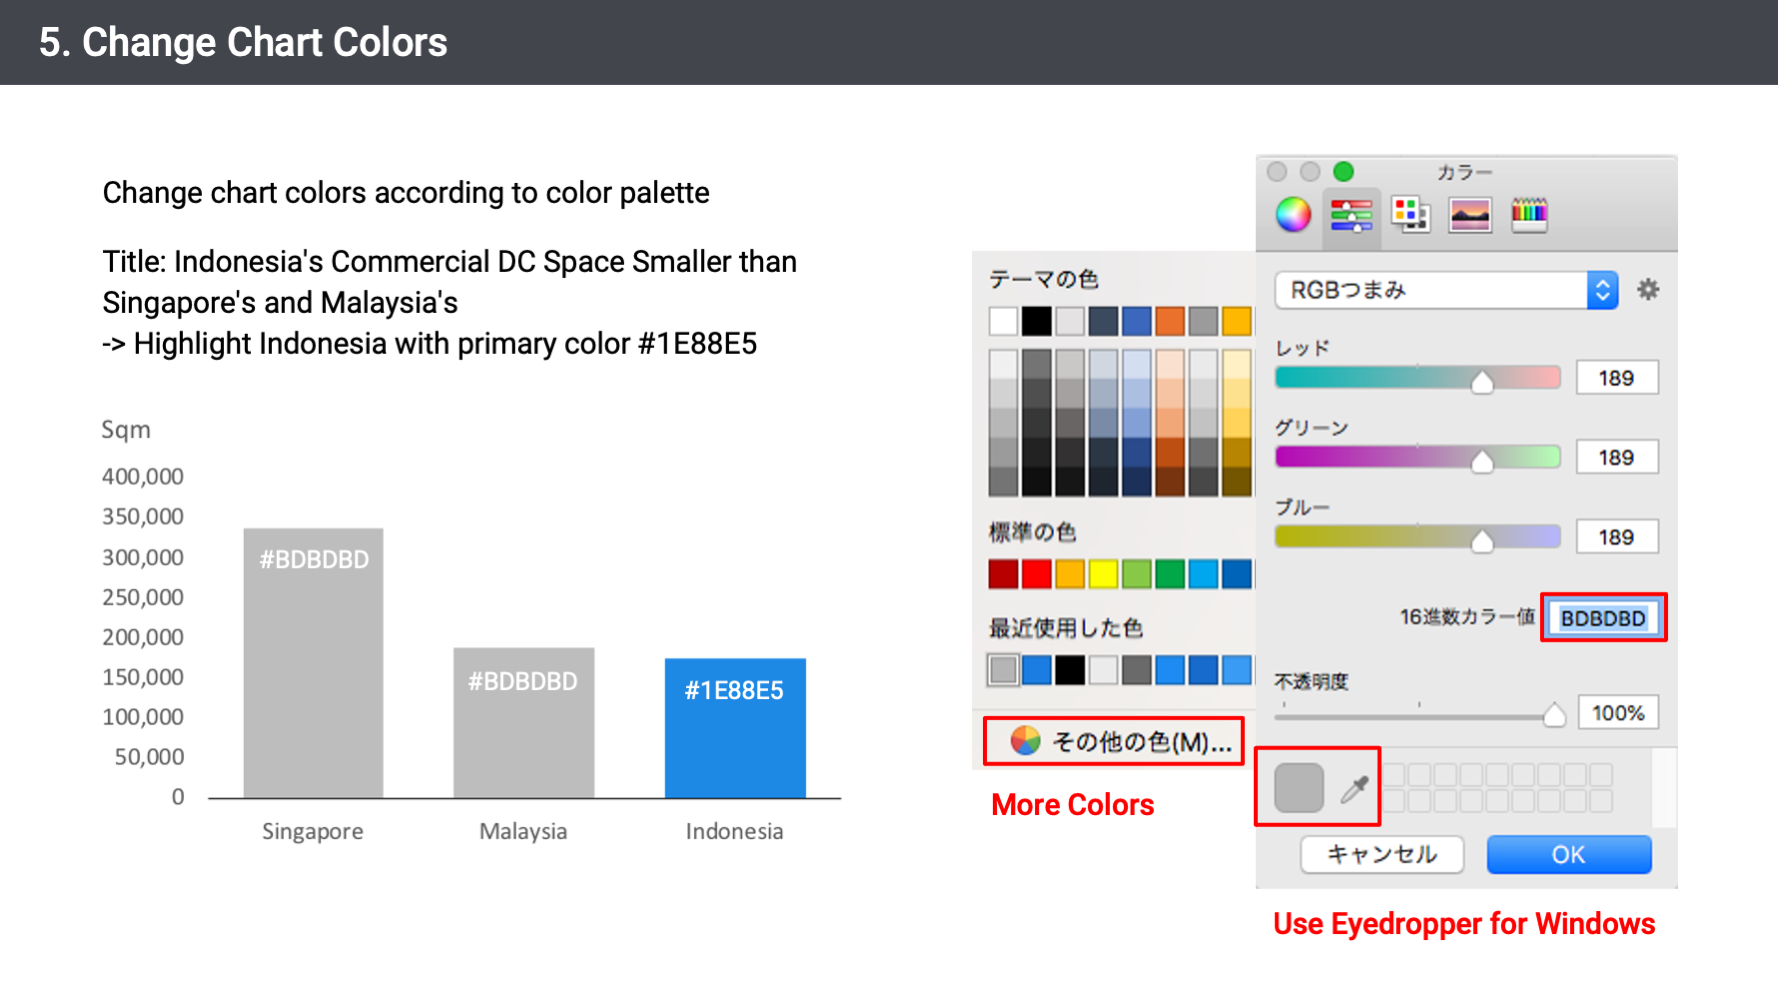This screenshot has height=1000, width=1778.
Task: Pick the eyedropper tool
Action: [x=1354, y=789]
